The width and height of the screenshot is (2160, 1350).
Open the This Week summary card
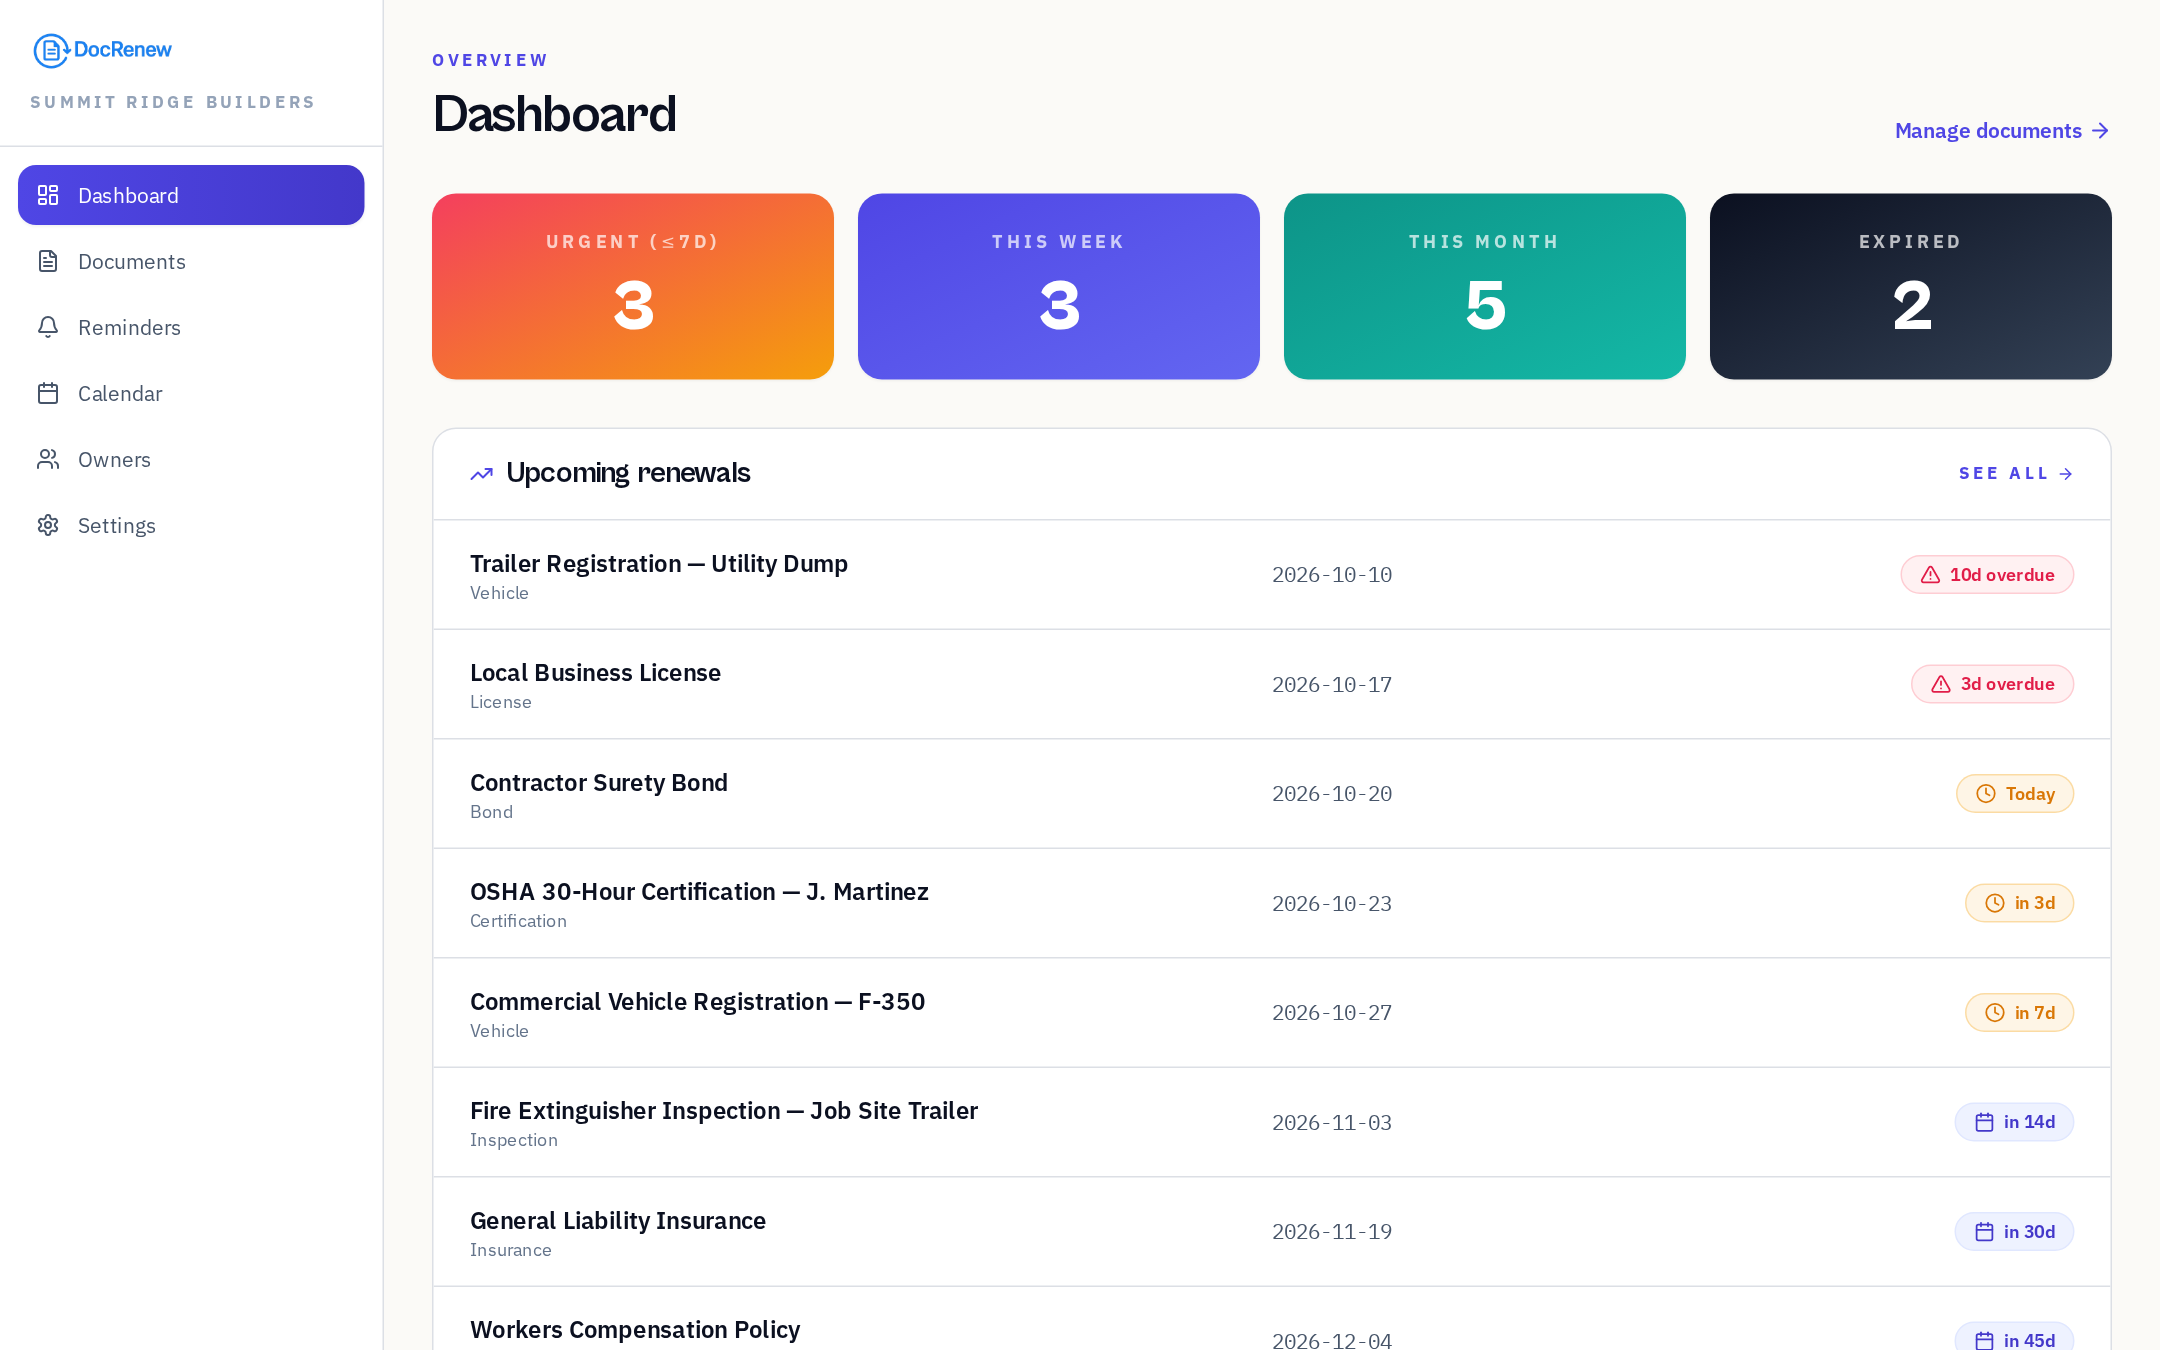coord(1059,286)
